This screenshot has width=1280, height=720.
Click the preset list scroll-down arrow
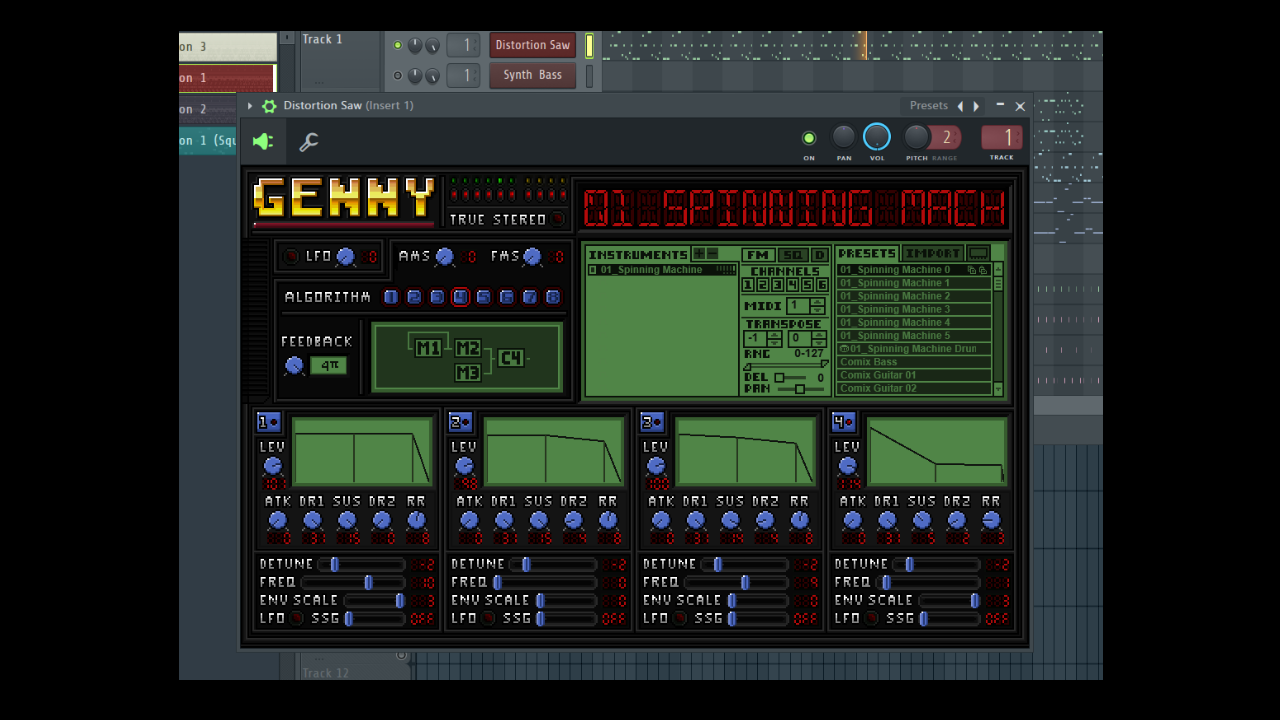[997, 388]
